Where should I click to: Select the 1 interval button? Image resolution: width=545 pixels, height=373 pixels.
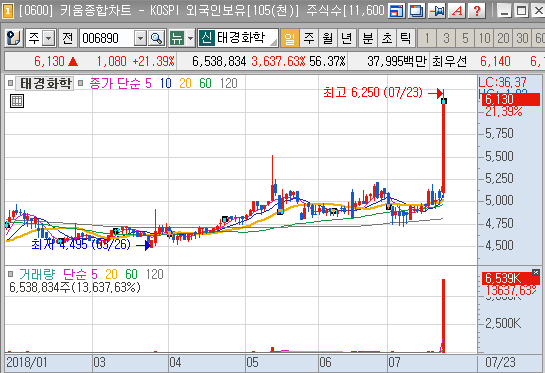click(427, 38)
